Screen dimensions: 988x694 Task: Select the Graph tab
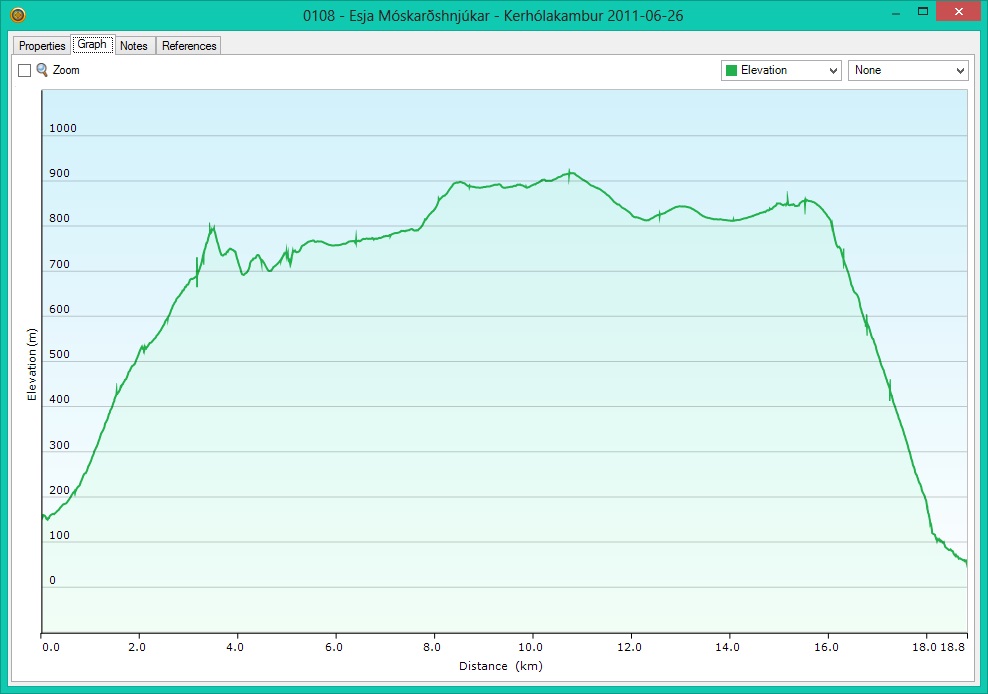(92, 44)
